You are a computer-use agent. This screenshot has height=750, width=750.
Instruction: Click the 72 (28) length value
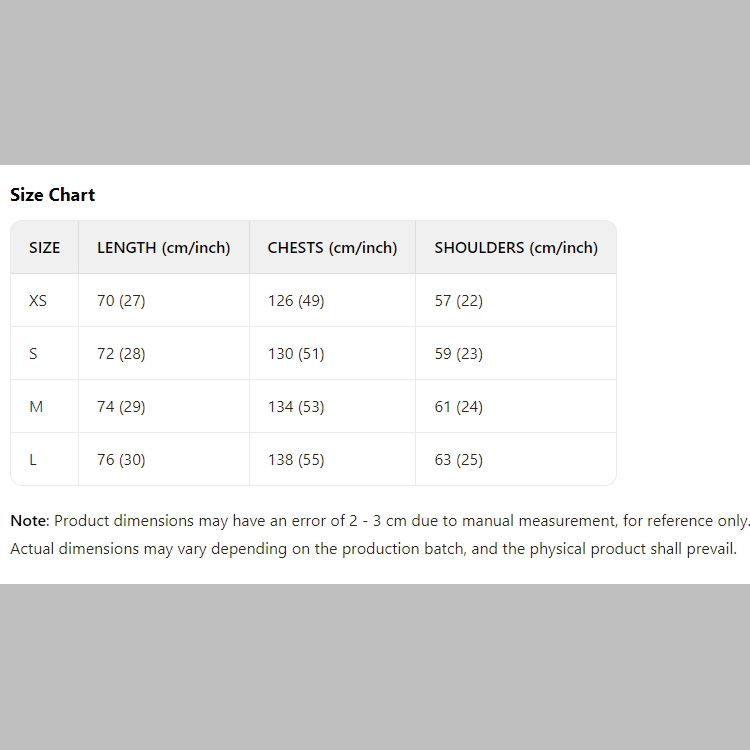coord(121,354)
